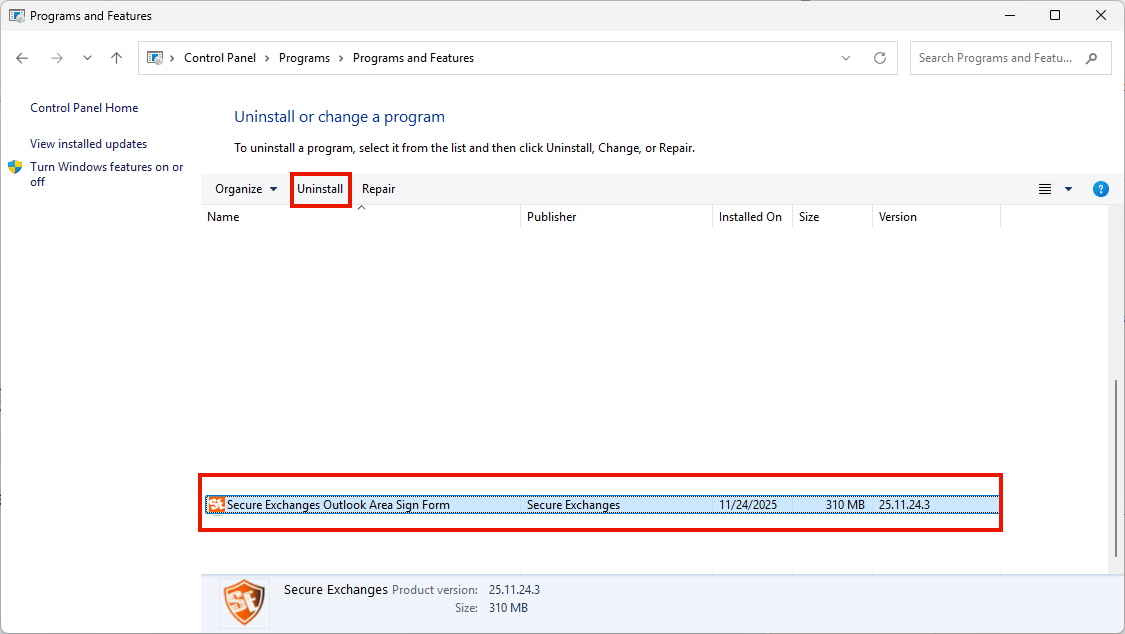Click the Programs and Features title bar icon
The image size is (1125, 634).
[17, 15]
